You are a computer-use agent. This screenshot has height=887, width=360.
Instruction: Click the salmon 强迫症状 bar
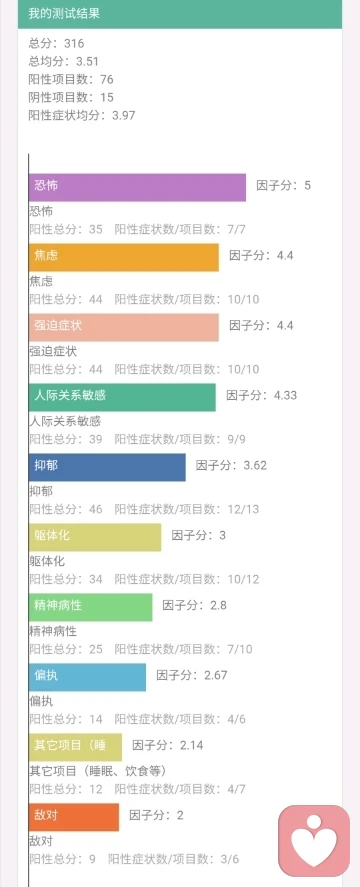click(124, 328)
